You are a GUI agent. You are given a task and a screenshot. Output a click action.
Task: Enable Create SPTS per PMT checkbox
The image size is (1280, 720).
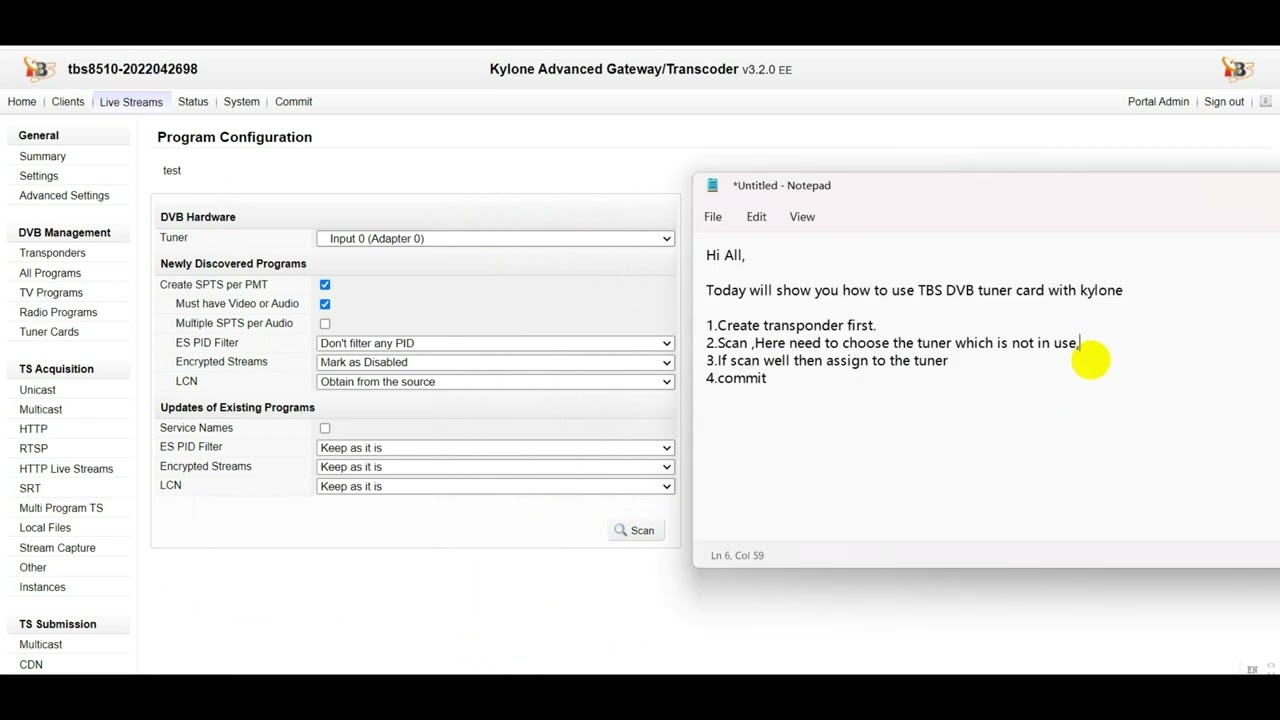[x=325, y=285]
